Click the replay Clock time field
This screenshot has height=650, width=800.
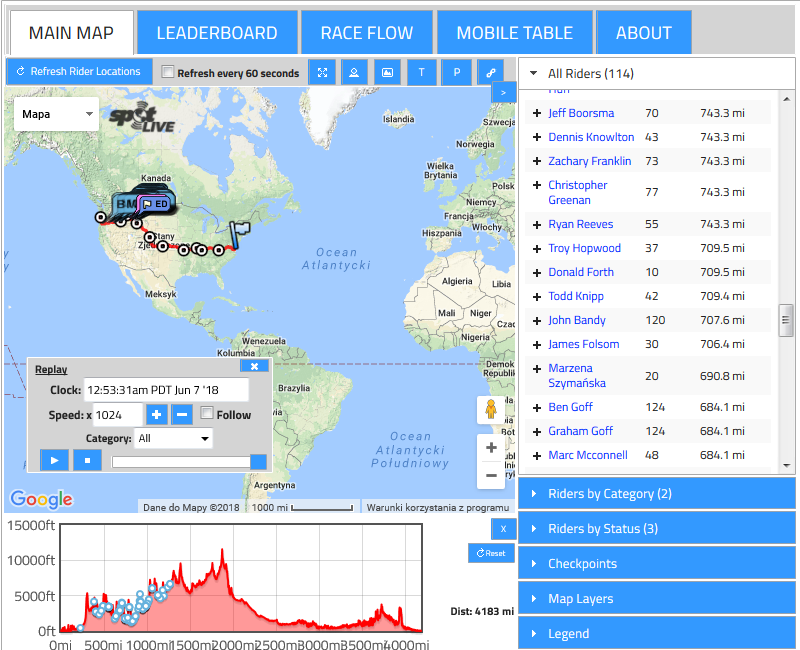pos(166,390)
